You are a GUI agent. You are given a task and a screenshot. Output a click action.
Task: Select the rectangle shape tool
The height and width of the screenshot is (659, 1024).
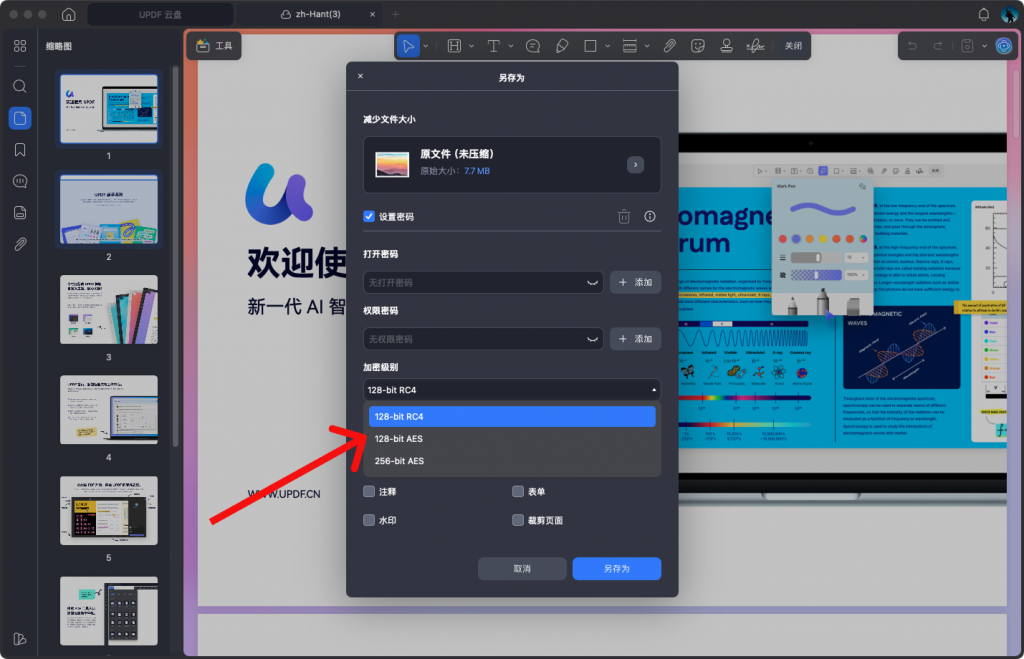click(x=590, y=46)
